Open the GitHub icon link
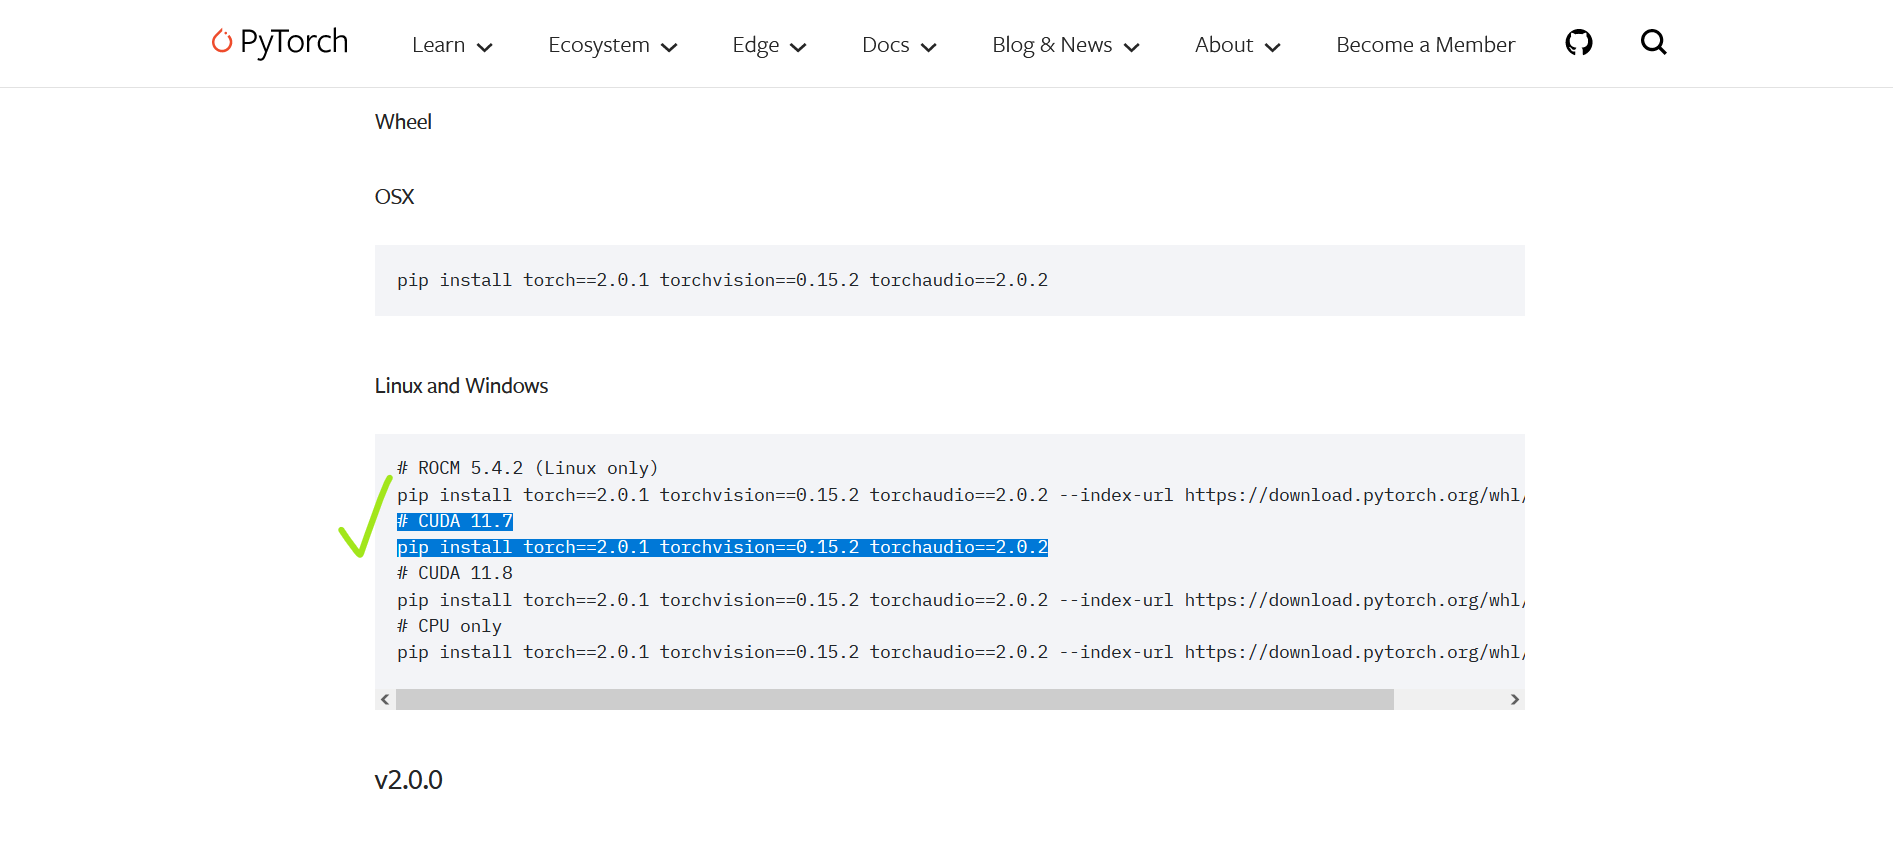 point(1578,43)
